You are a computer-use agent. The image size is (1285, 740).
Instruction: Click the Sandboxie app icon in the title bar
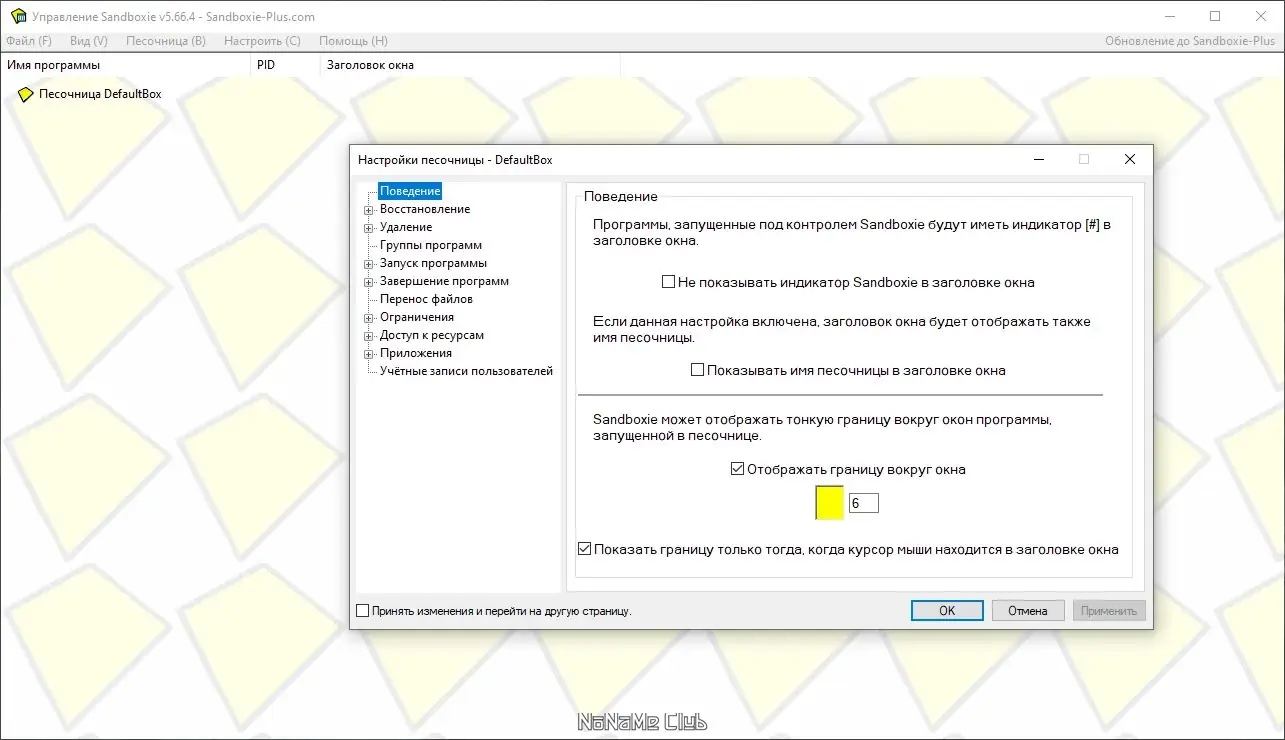tap(17, 16)
